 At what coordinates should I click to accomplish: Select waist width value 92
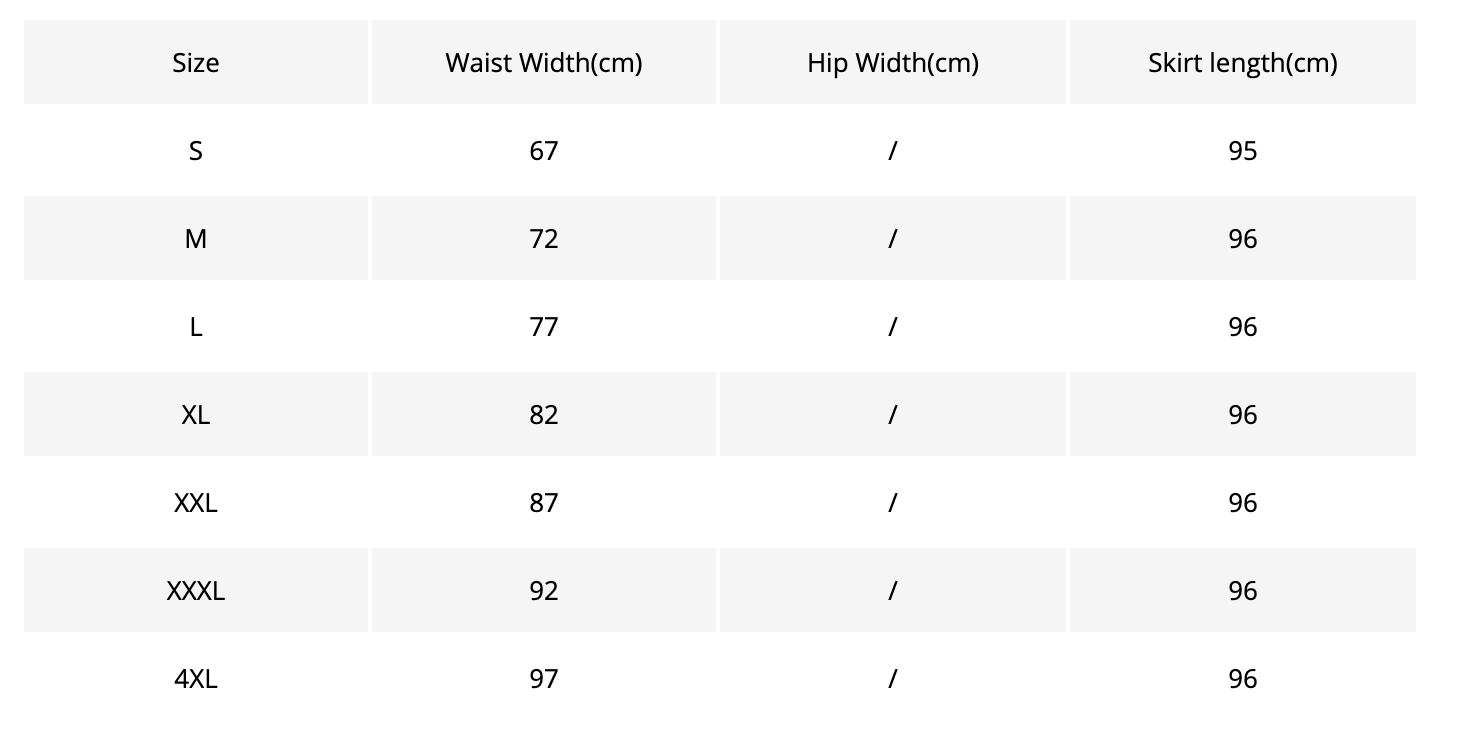[x=544, y=590]
